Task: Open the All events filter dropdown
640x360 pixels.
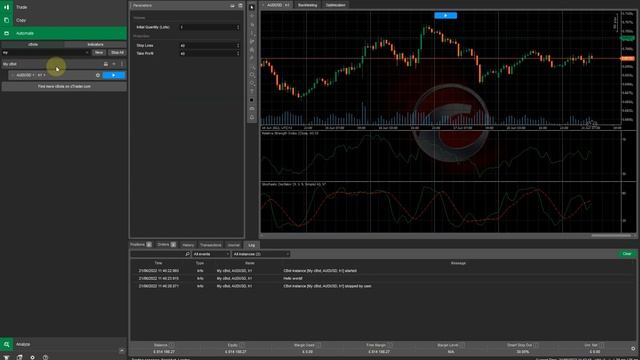Action: coord(211,254)
